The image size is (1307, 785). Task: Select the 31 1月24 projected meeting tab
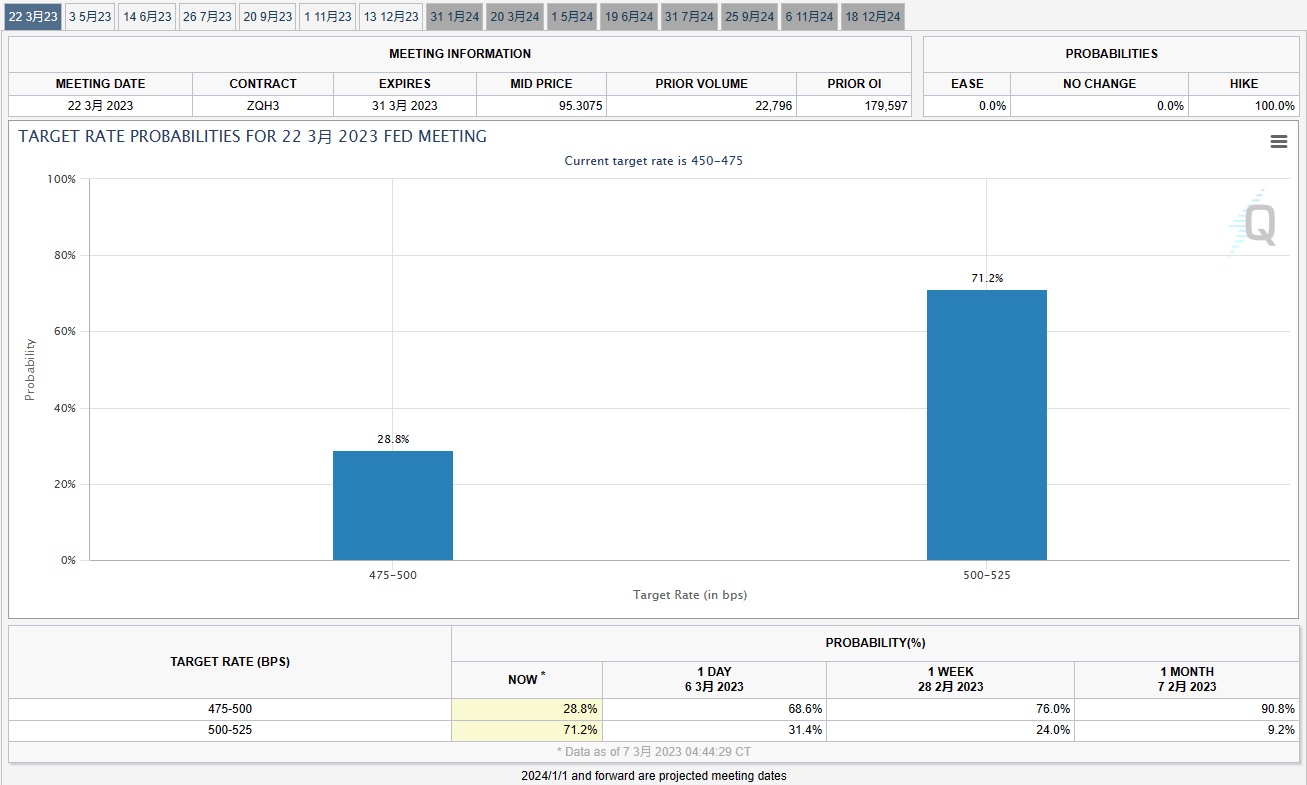click(x=455, y=16)
